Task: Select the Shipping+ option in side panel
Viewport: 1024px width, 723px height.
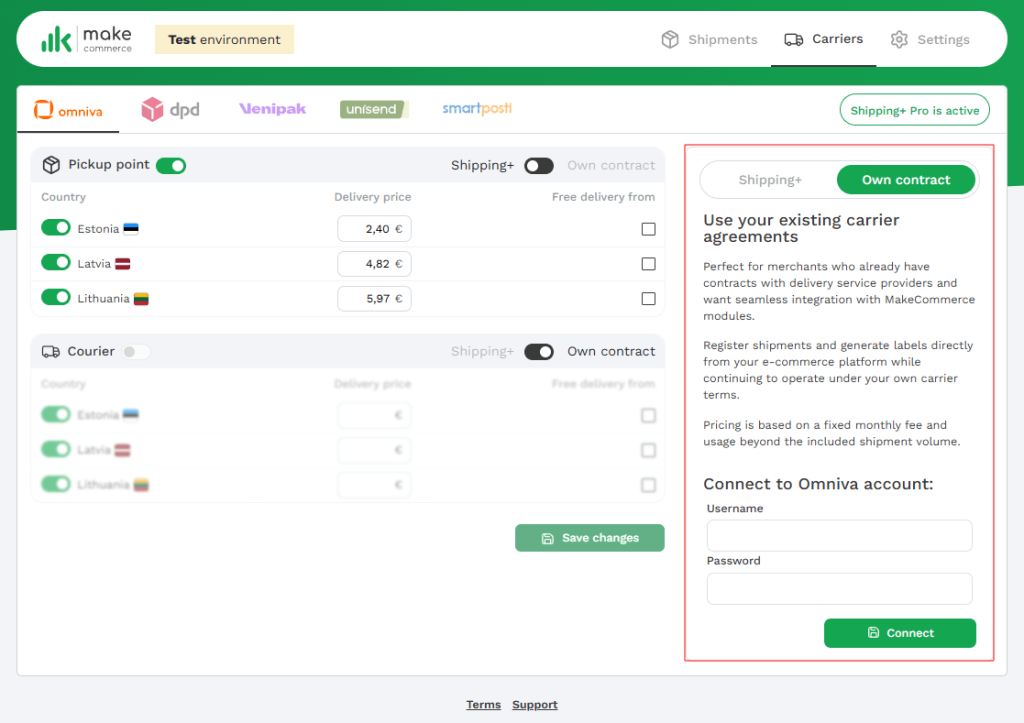Action: [770, 180]
